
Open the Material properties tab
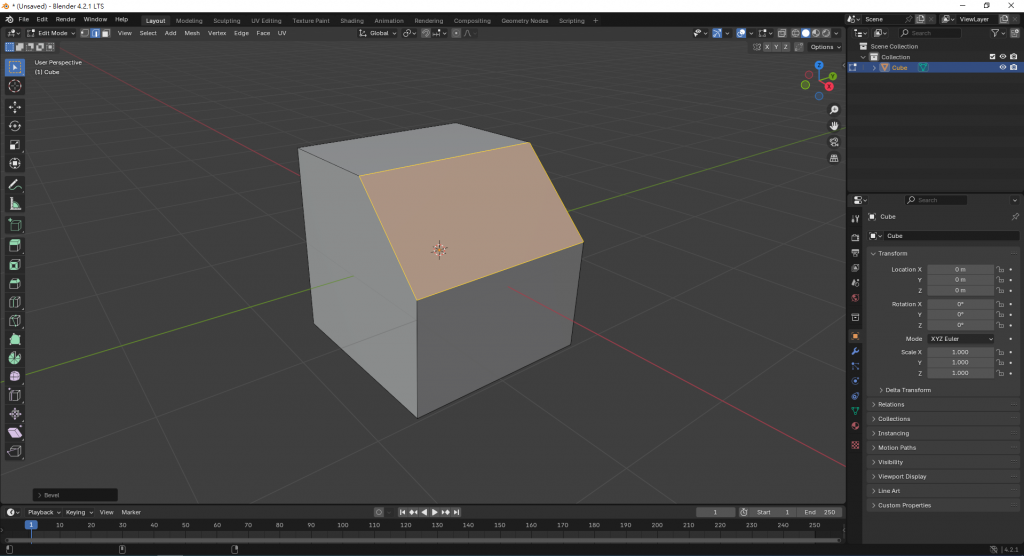click(855, 426)
